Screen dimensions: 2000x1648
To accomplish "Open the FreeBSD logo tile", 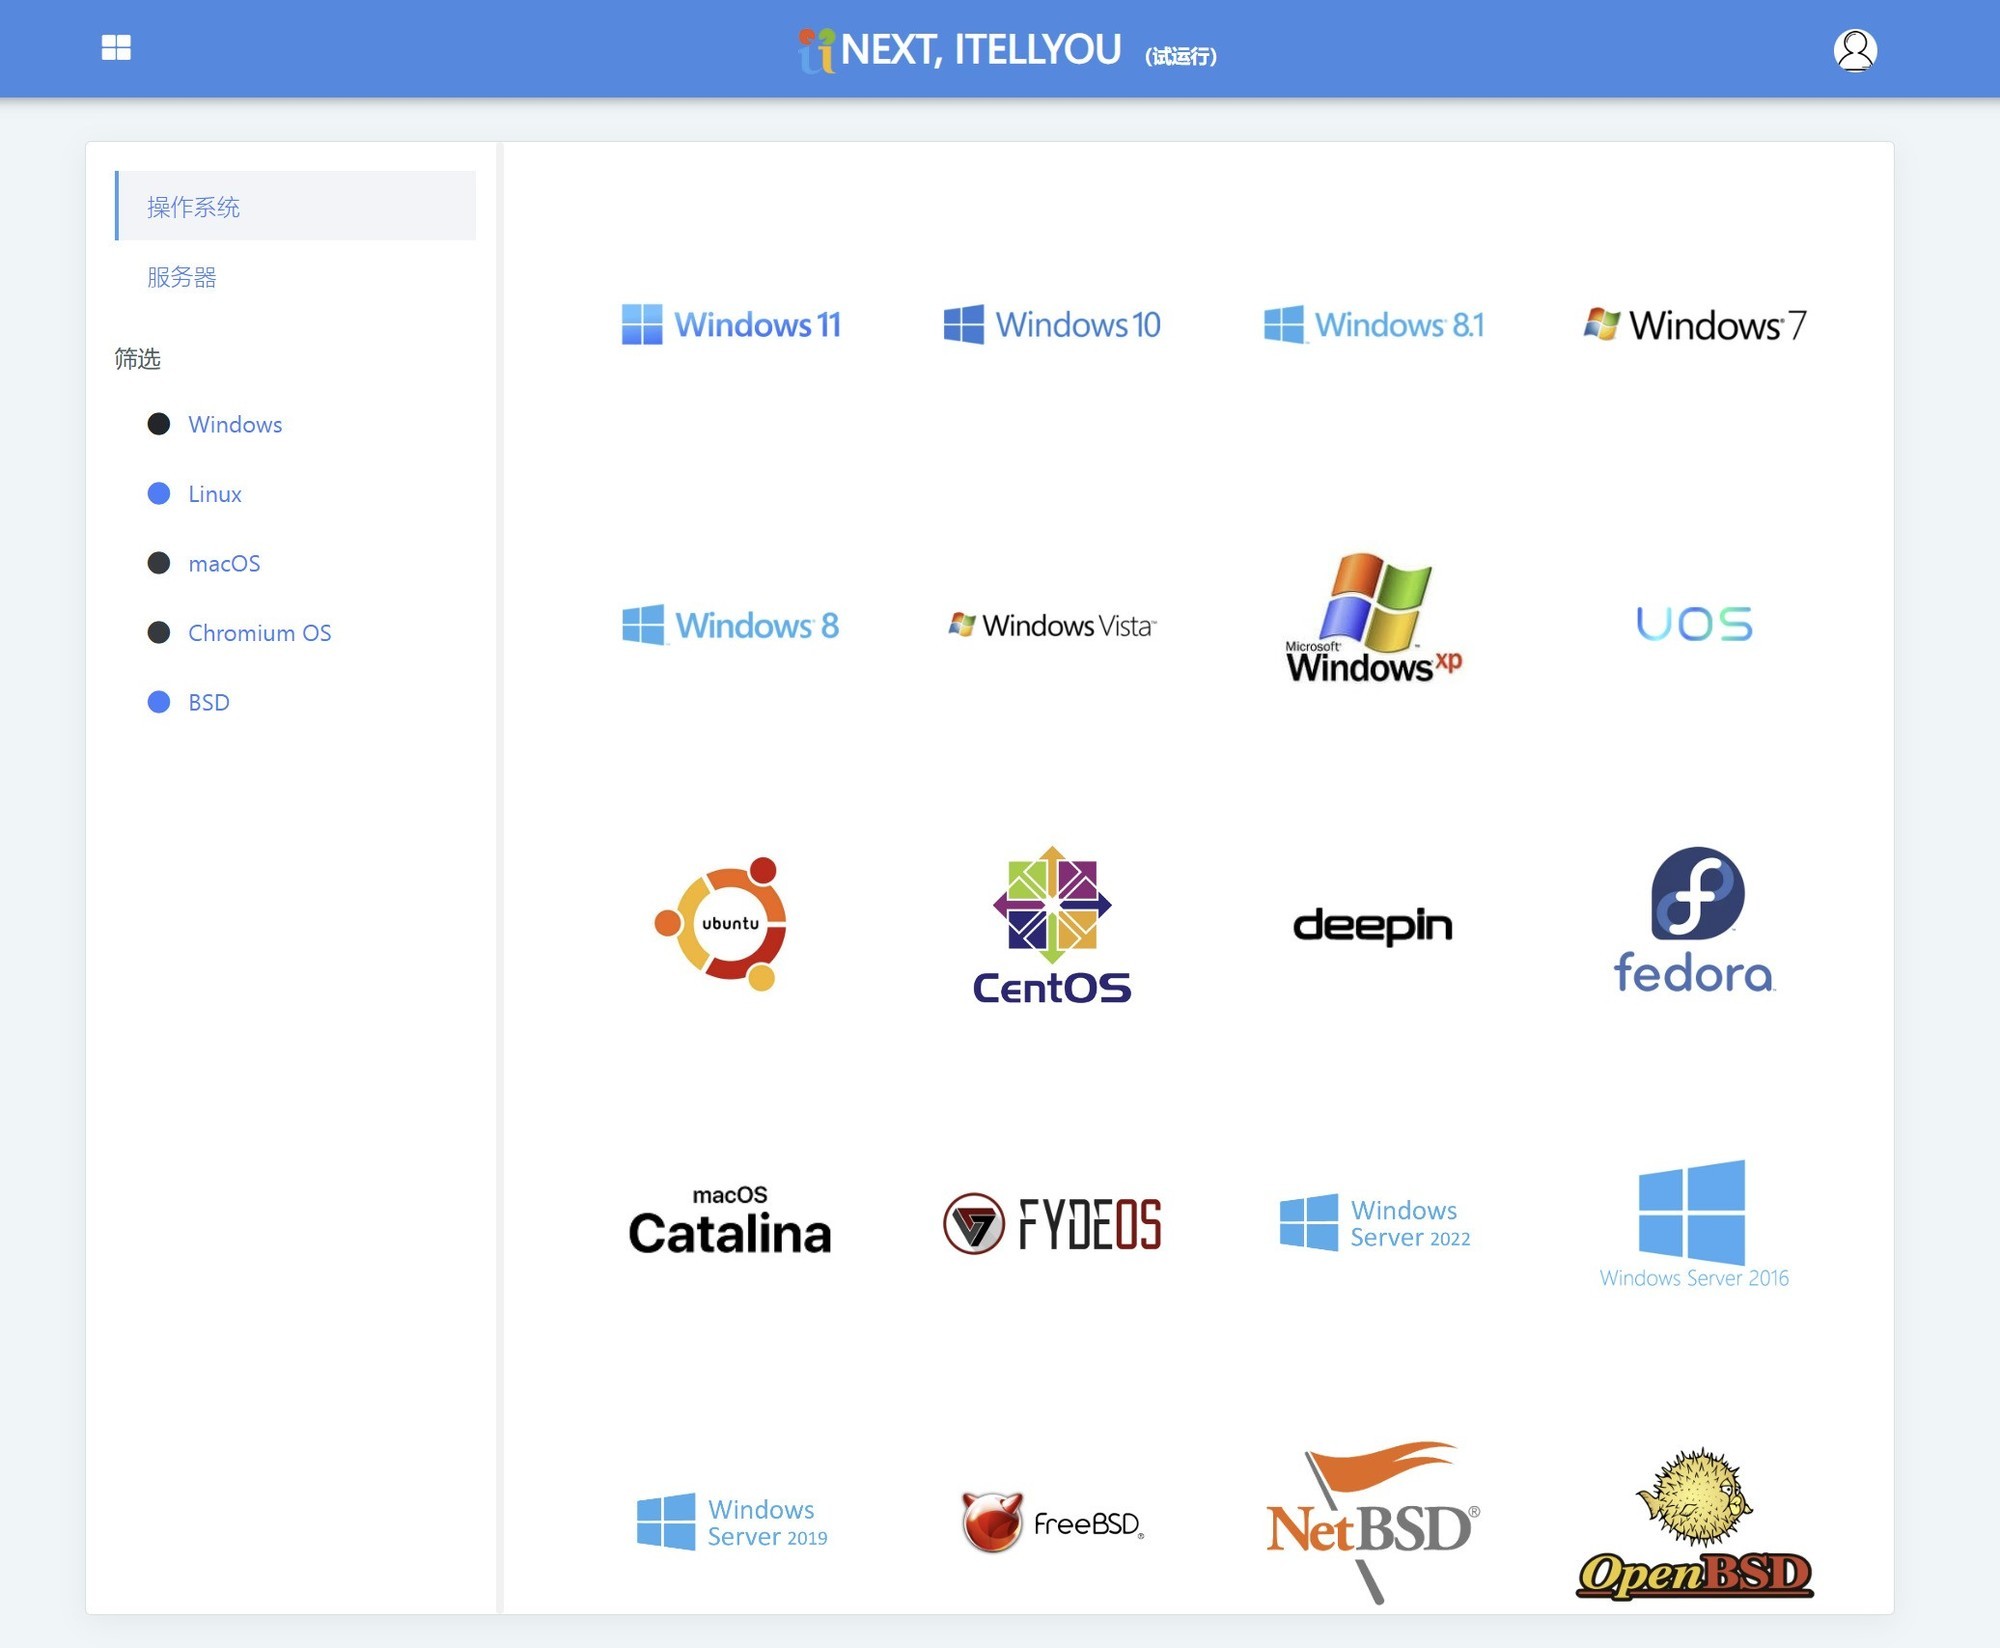I will (1052, 1522).
